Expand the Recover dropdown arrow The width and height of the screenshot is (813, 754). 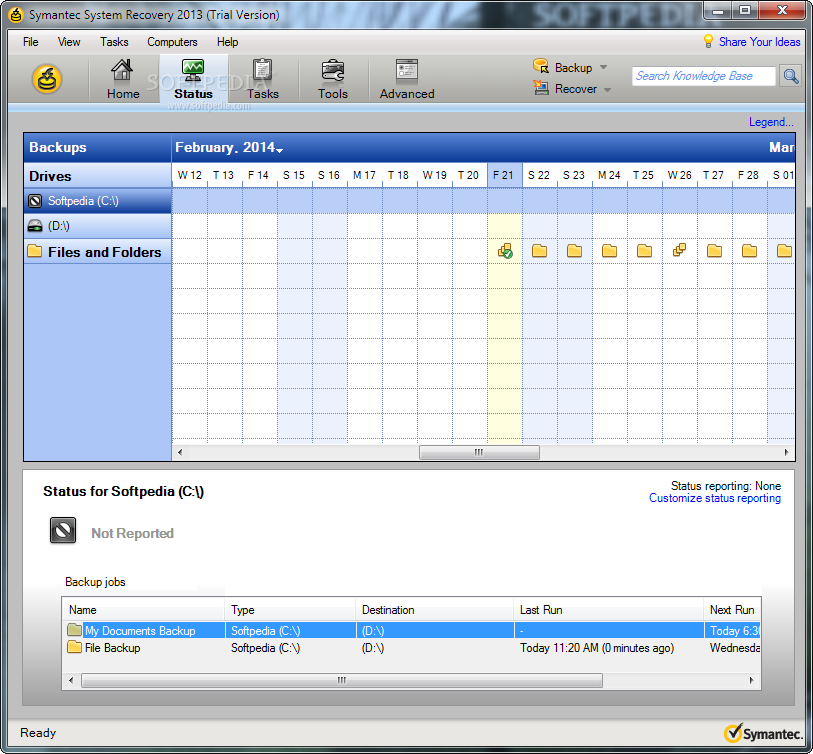607,90
